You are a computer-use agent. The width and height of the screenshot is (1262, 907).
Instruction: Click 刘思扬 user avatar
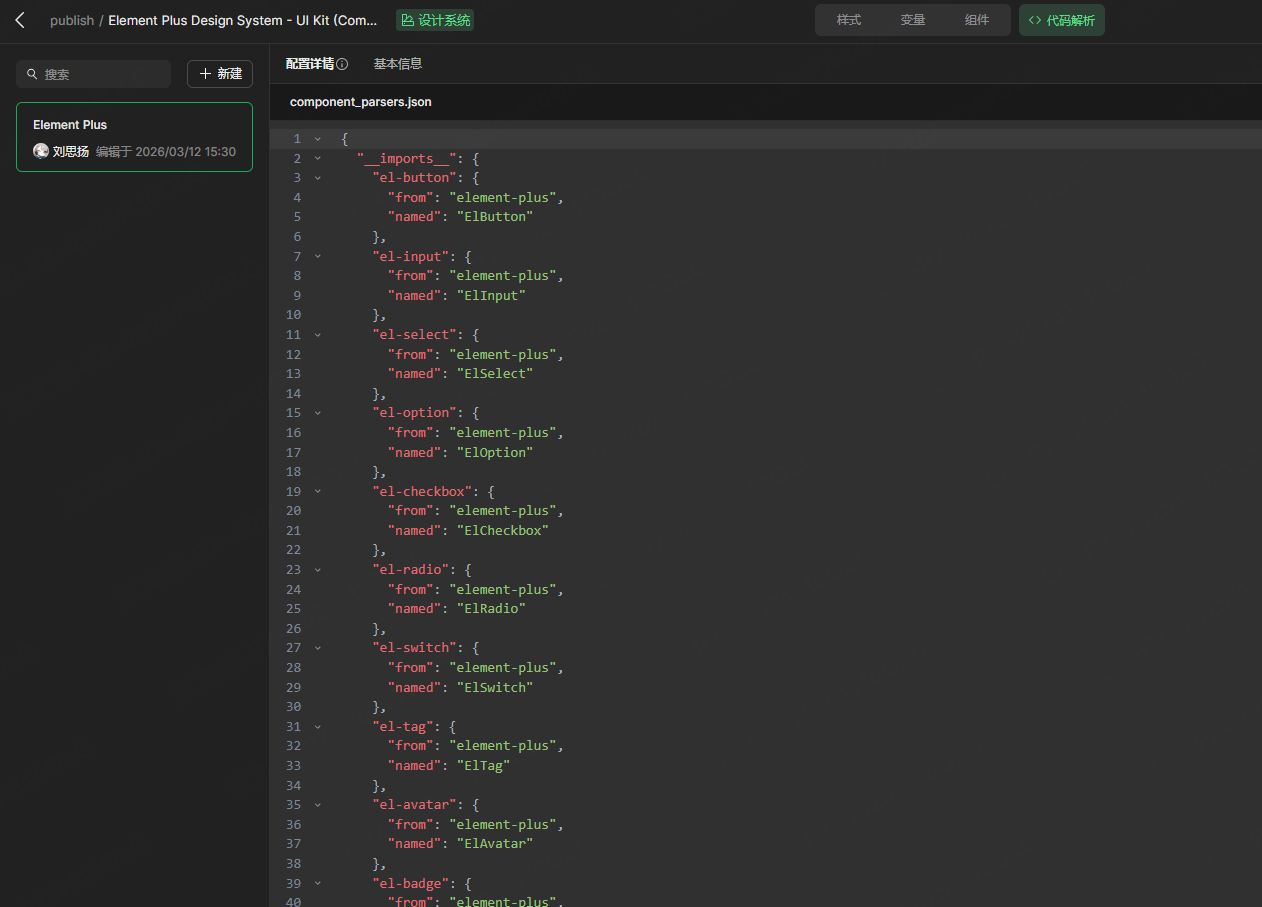click(41, 151)
